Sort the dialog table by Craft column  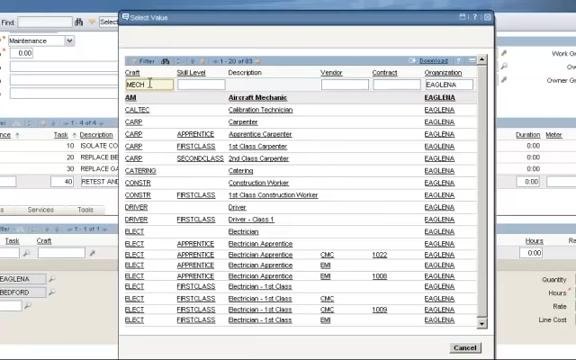tap(132, 73)
